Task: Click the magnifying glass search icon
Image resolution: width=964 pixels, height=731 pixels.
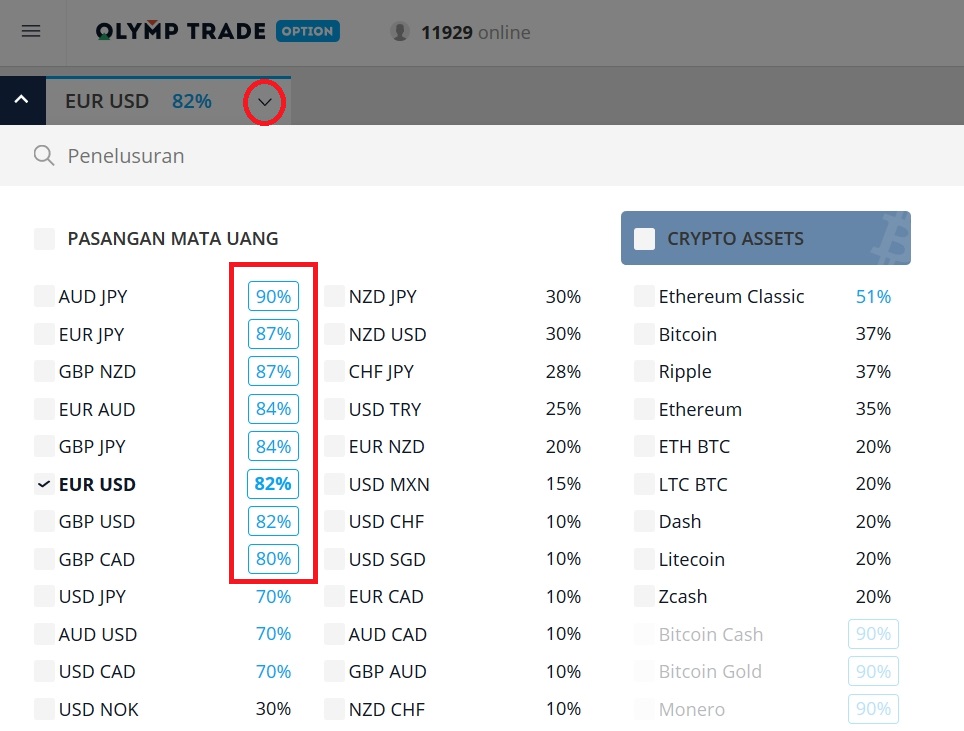Action: point(41,156)
